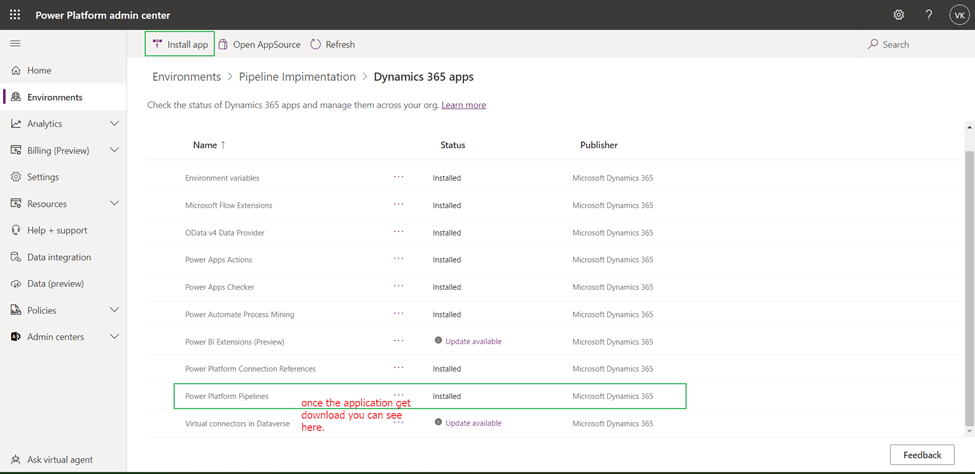Open the VK user account avatar

958,15
